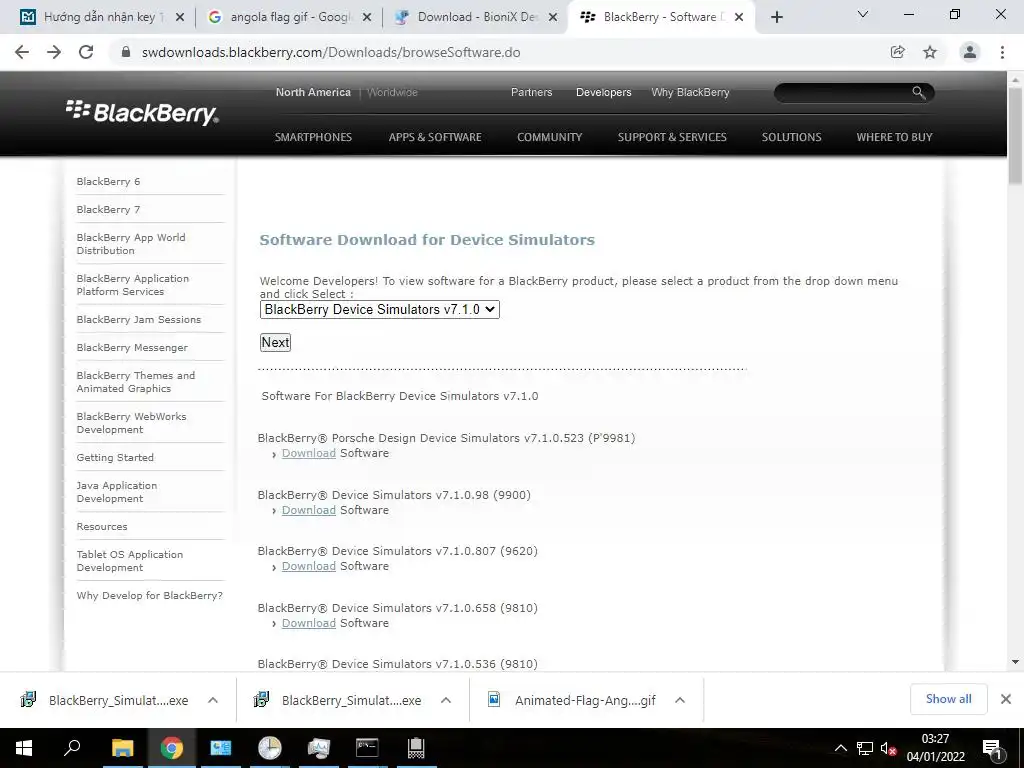Click Why BlackBerry header link

[x=690, y=92]
